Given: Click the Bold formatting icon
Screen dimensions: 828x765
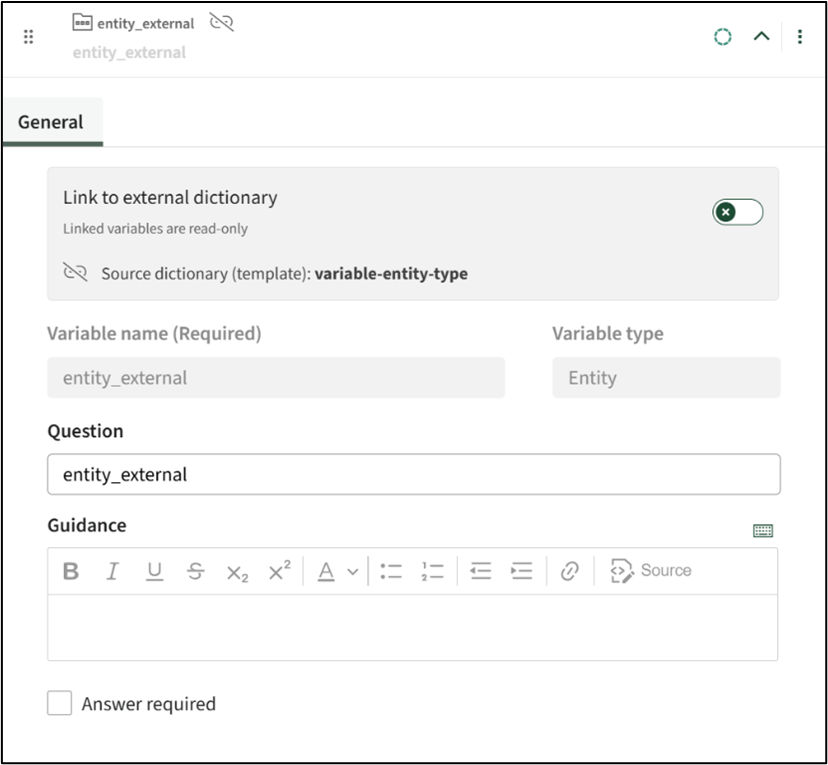Looking at the screenshot, I should [x=71, y=571].
